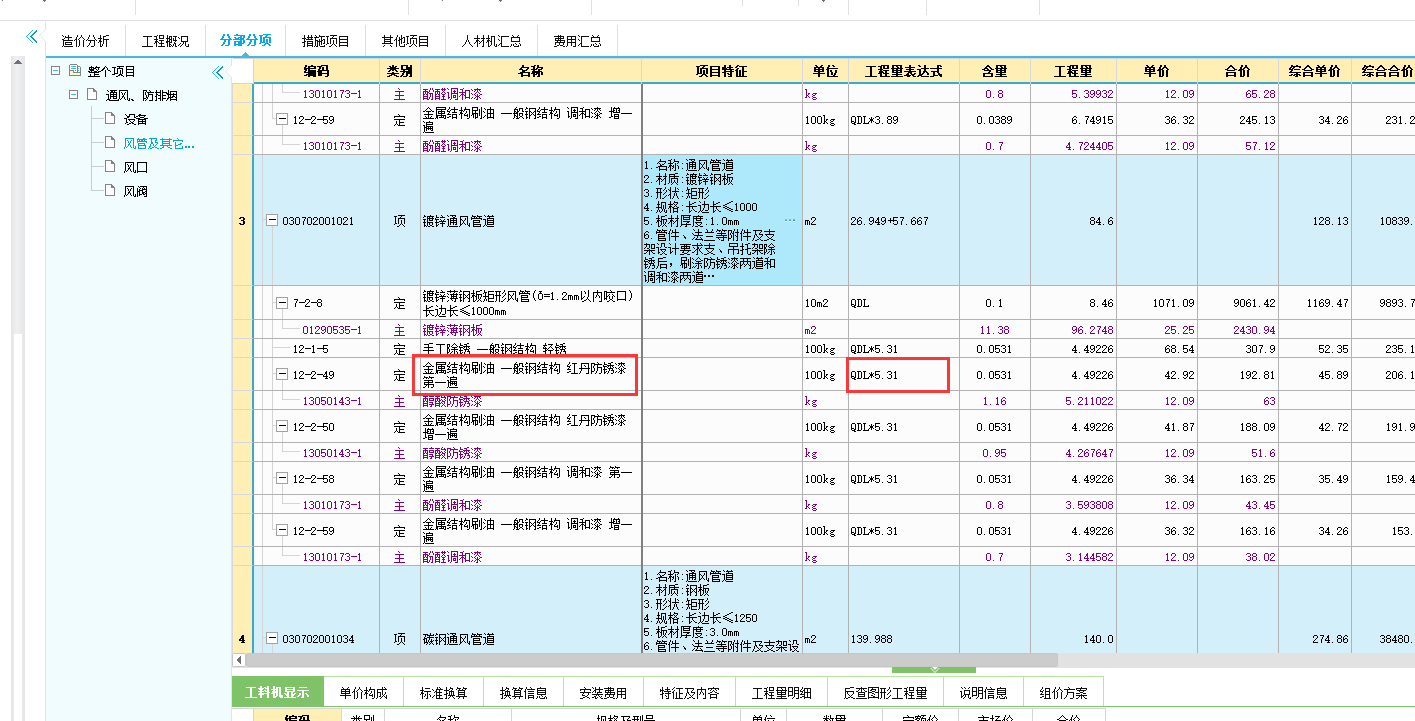The image size is (1415, 721).
Task: Select 风管及其它... in the tree
Action: click(159, 143)
